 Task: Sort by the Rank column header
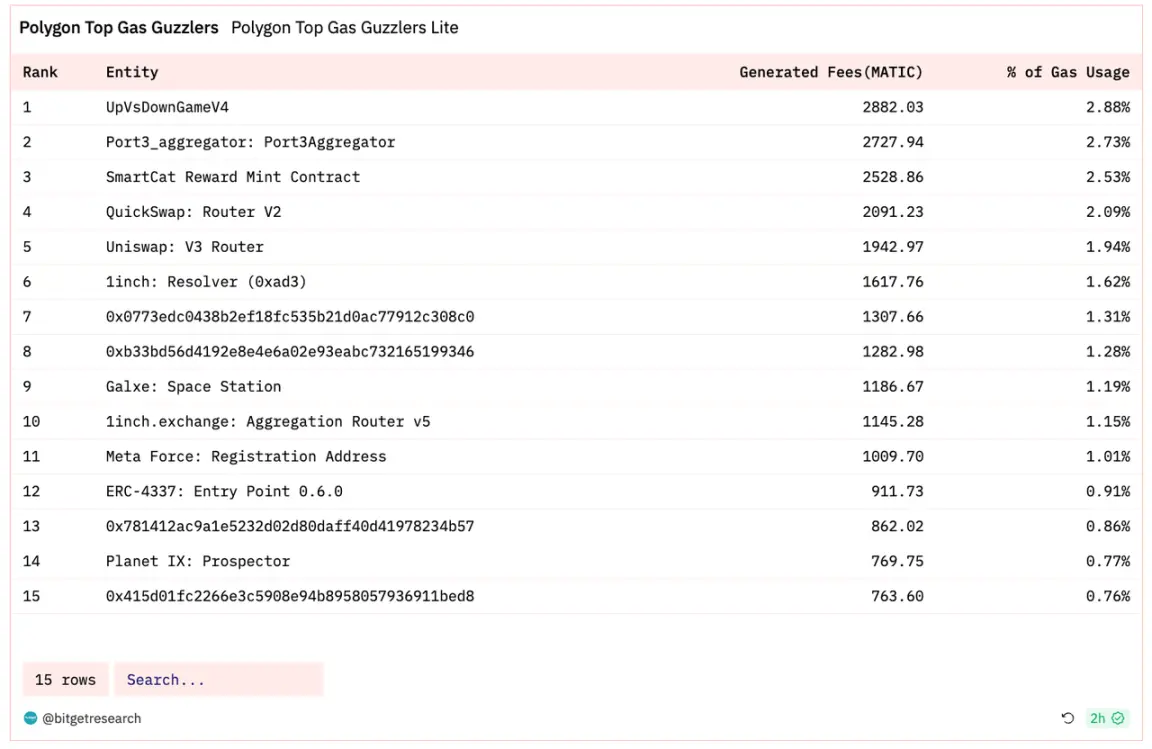[40, 72]
